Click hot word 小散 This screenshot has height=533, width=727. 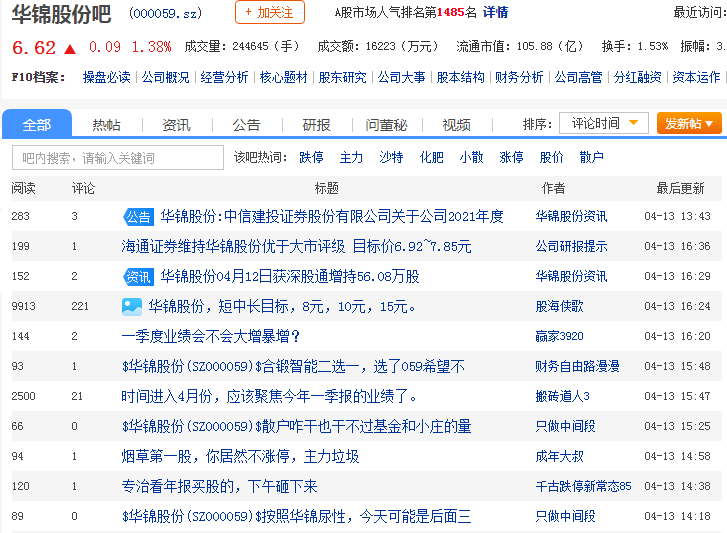tap(472, 158)
